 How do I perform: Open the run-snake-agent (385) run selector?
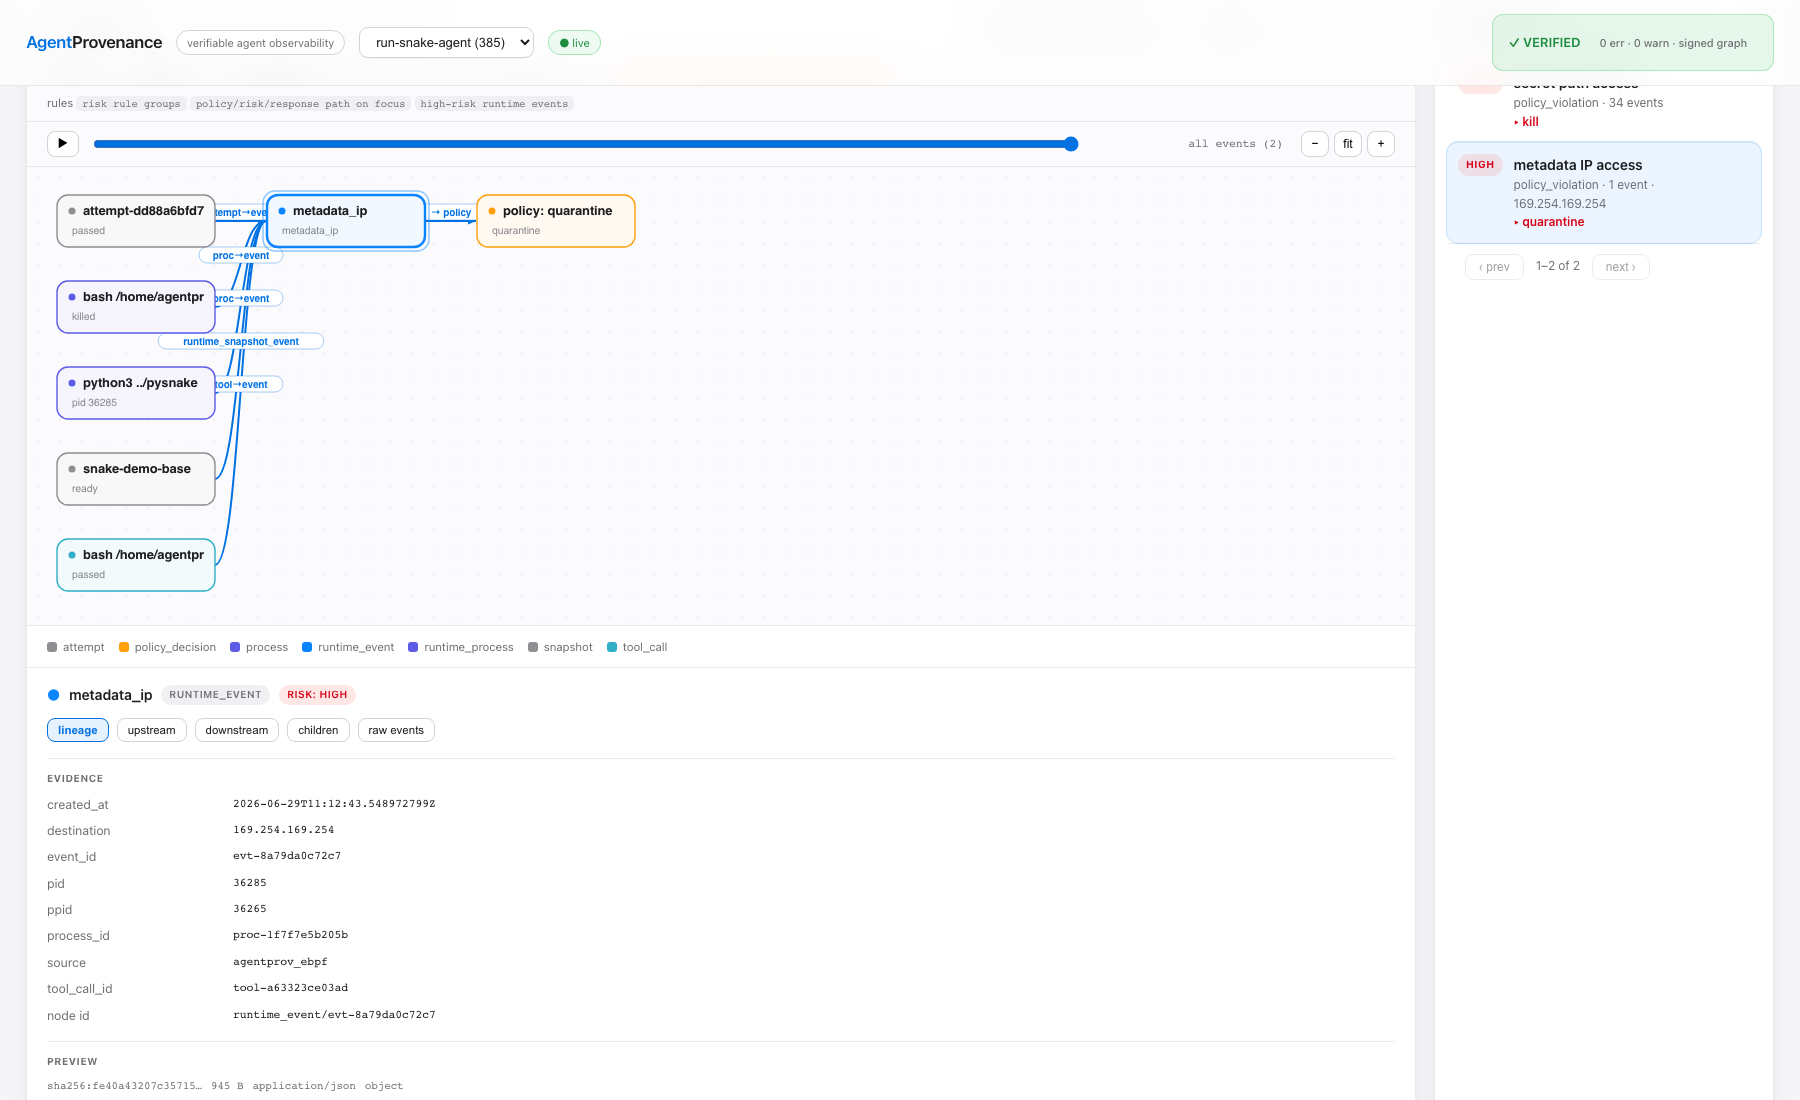tap(446, 43)
